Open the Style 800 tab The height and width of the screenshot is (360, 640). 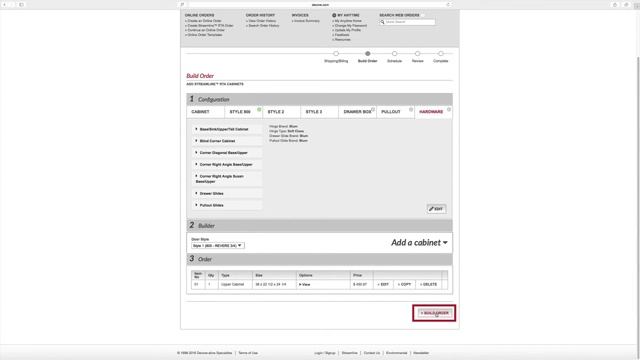point(243,112)
